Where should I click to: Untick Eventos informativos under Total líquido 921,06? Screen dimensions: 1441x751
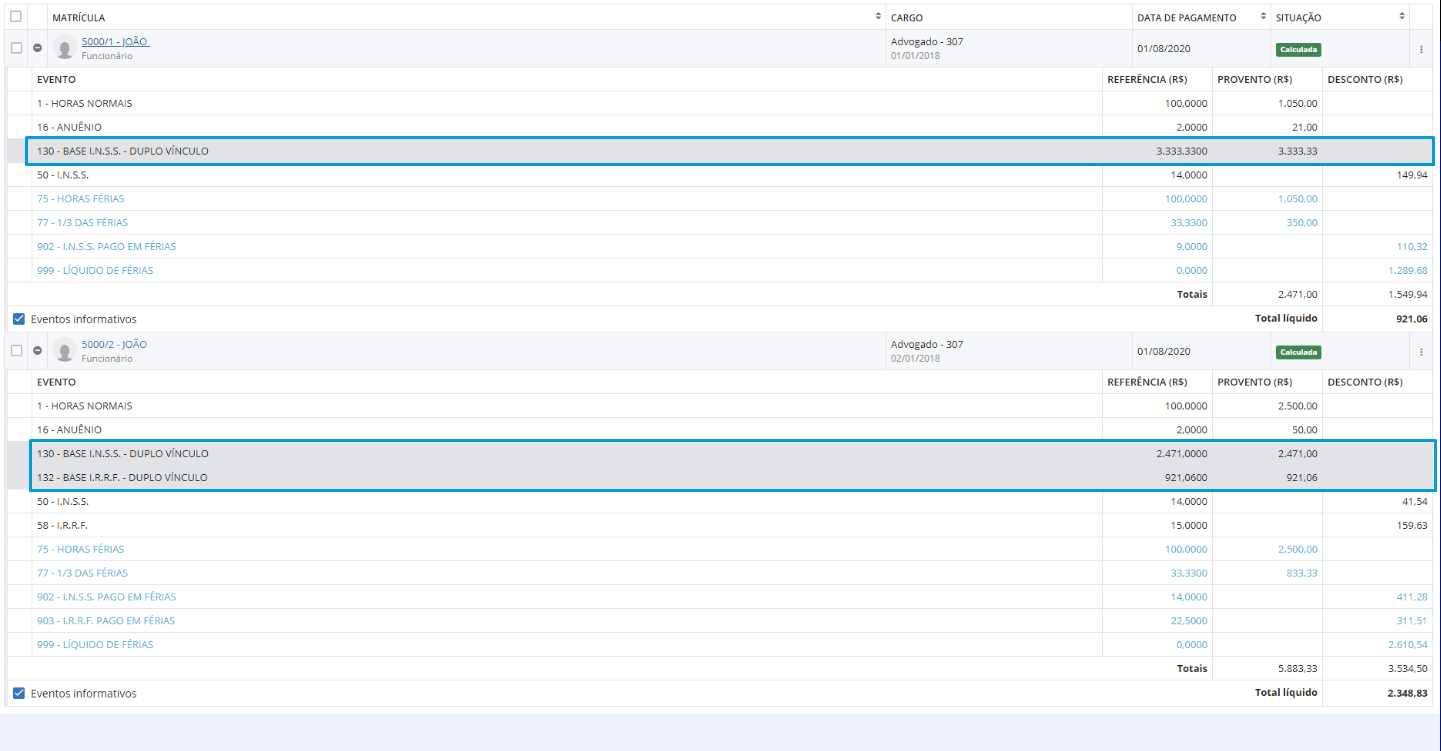click(19, 319)
